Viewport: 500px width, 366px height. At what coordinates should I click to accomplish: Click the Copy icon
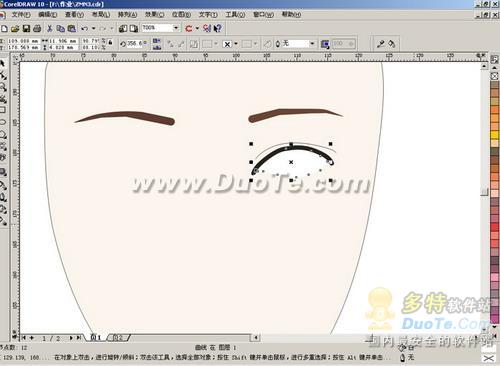tap(61, 29)
